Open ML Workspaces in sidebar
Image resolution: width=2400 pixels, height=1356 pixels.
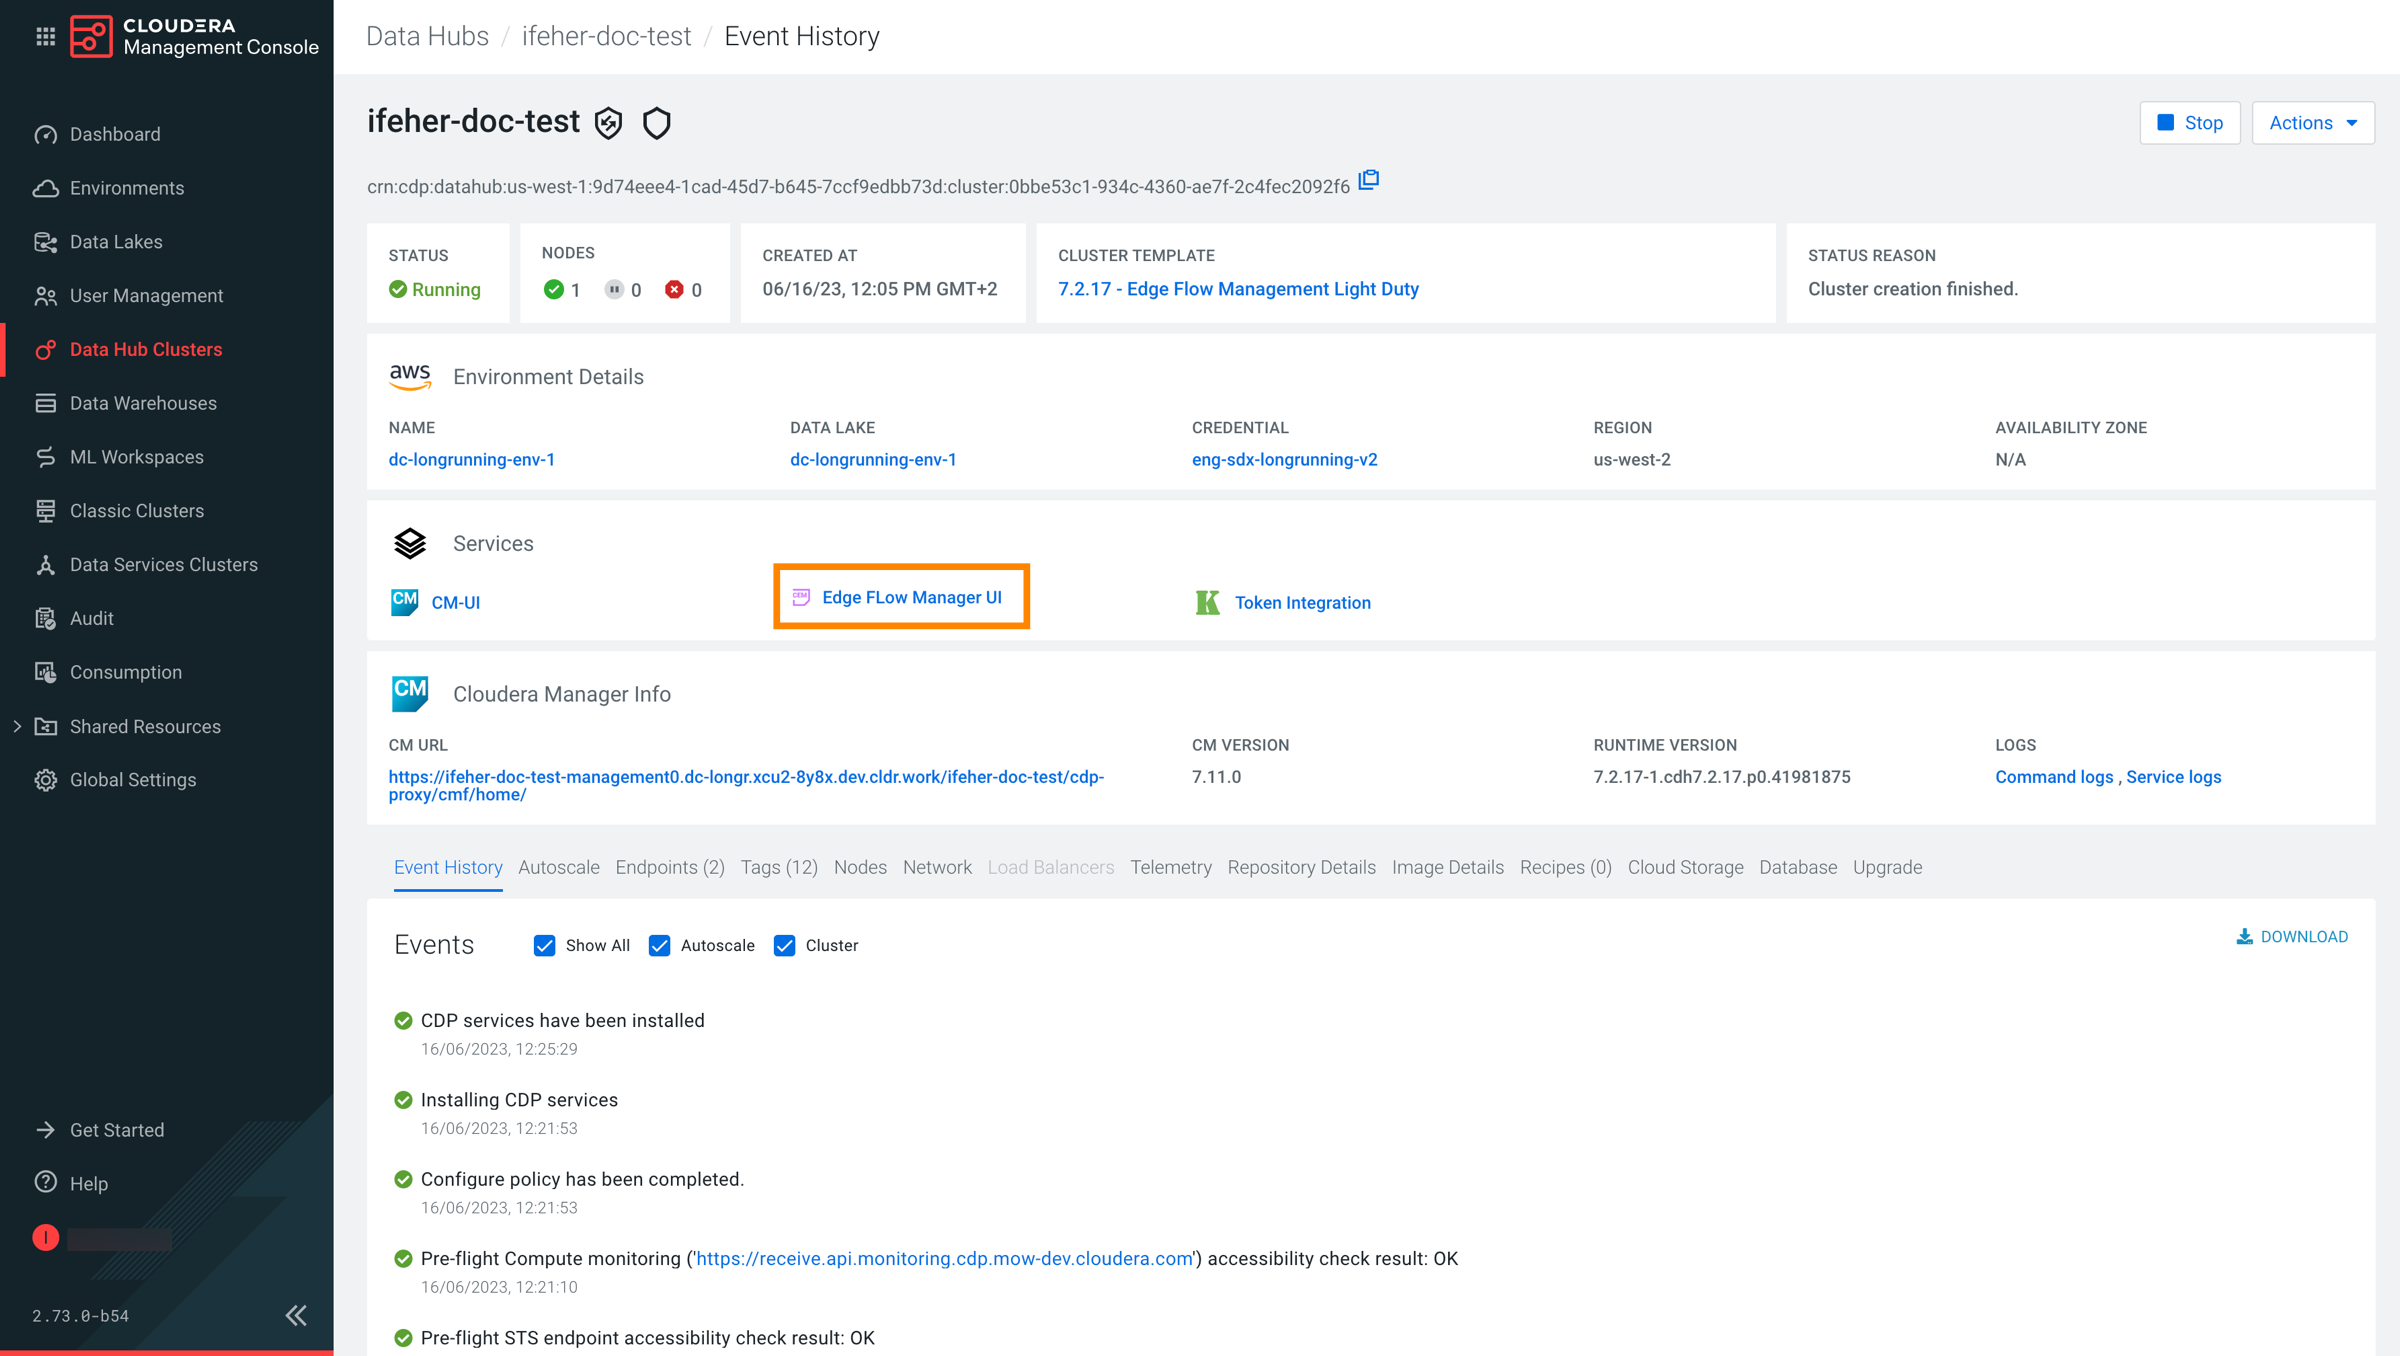(136, 457)
